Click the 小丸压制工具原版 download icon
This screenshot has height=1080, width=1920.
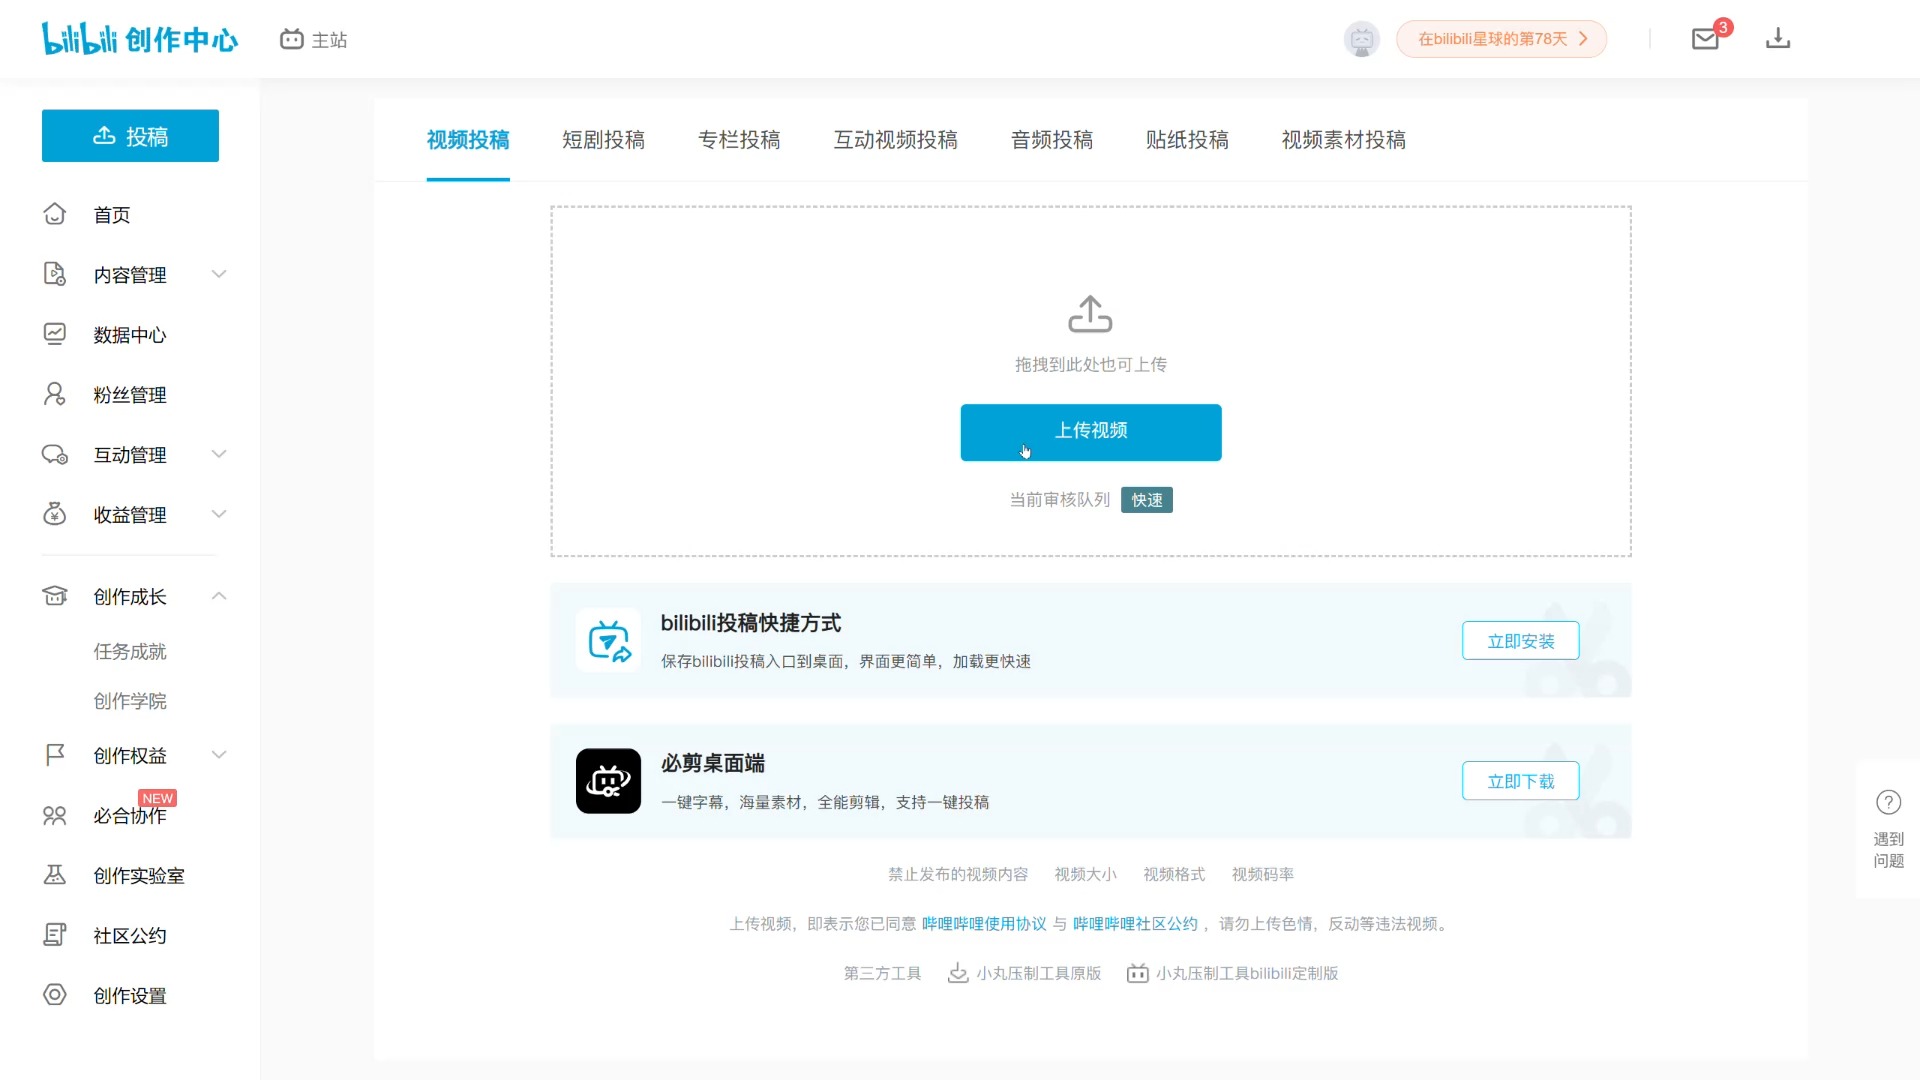958,973
